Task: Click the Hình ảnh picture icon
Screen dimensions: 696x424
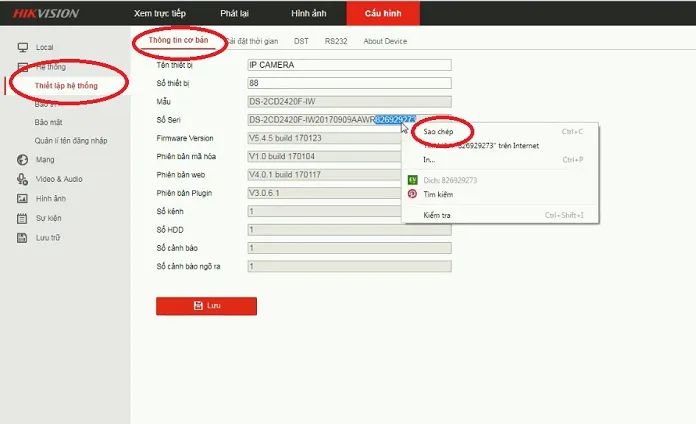Action: tap(22, 198)
